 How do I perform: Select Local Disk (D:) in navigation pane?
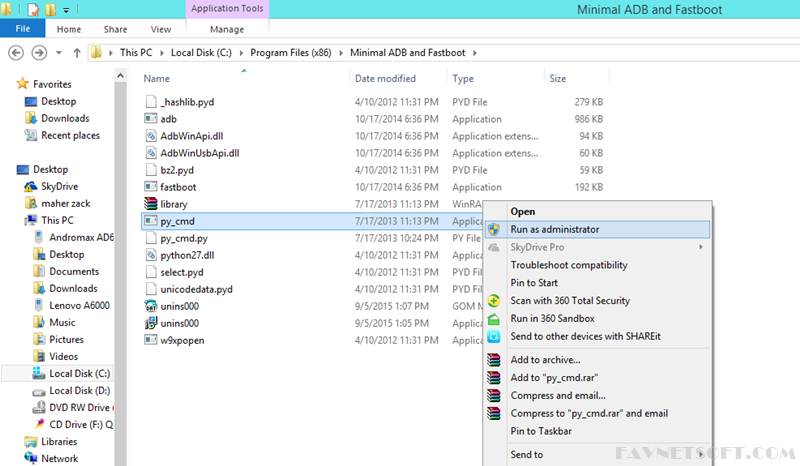pos(80,390)
